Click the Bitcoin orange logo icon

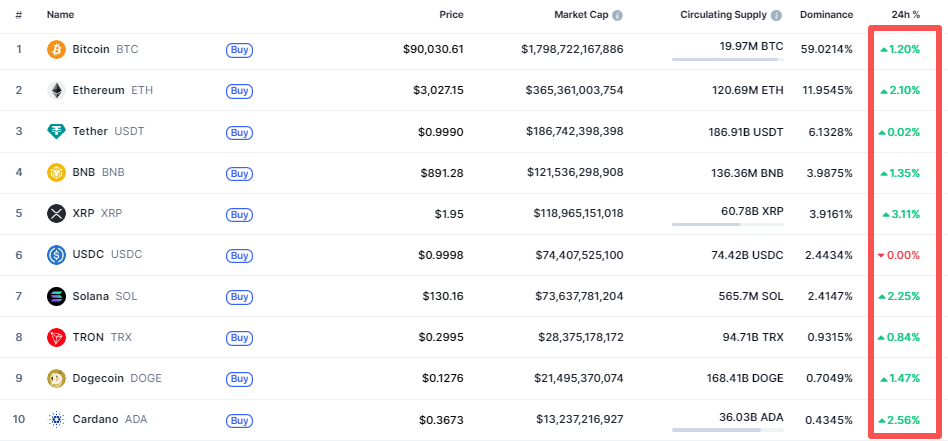[x=56, y=49]
